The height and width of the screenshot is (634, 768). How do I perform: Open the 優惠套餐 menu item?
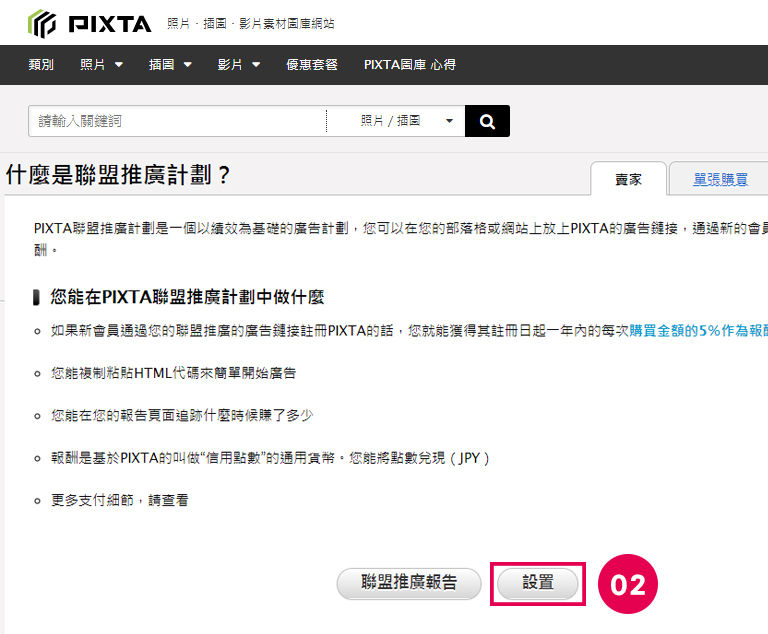(312, 65)
